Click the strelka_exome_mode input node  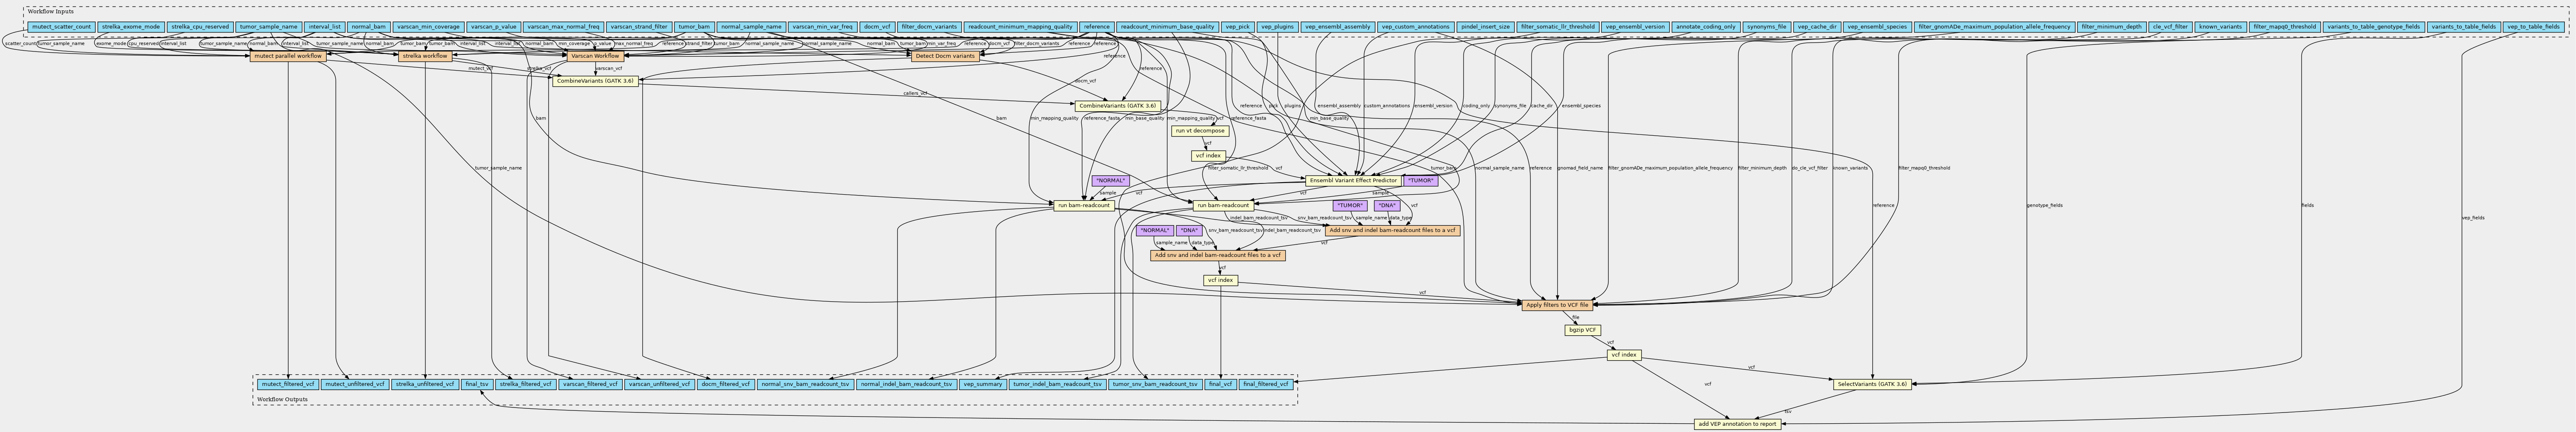tap(131, 27)
